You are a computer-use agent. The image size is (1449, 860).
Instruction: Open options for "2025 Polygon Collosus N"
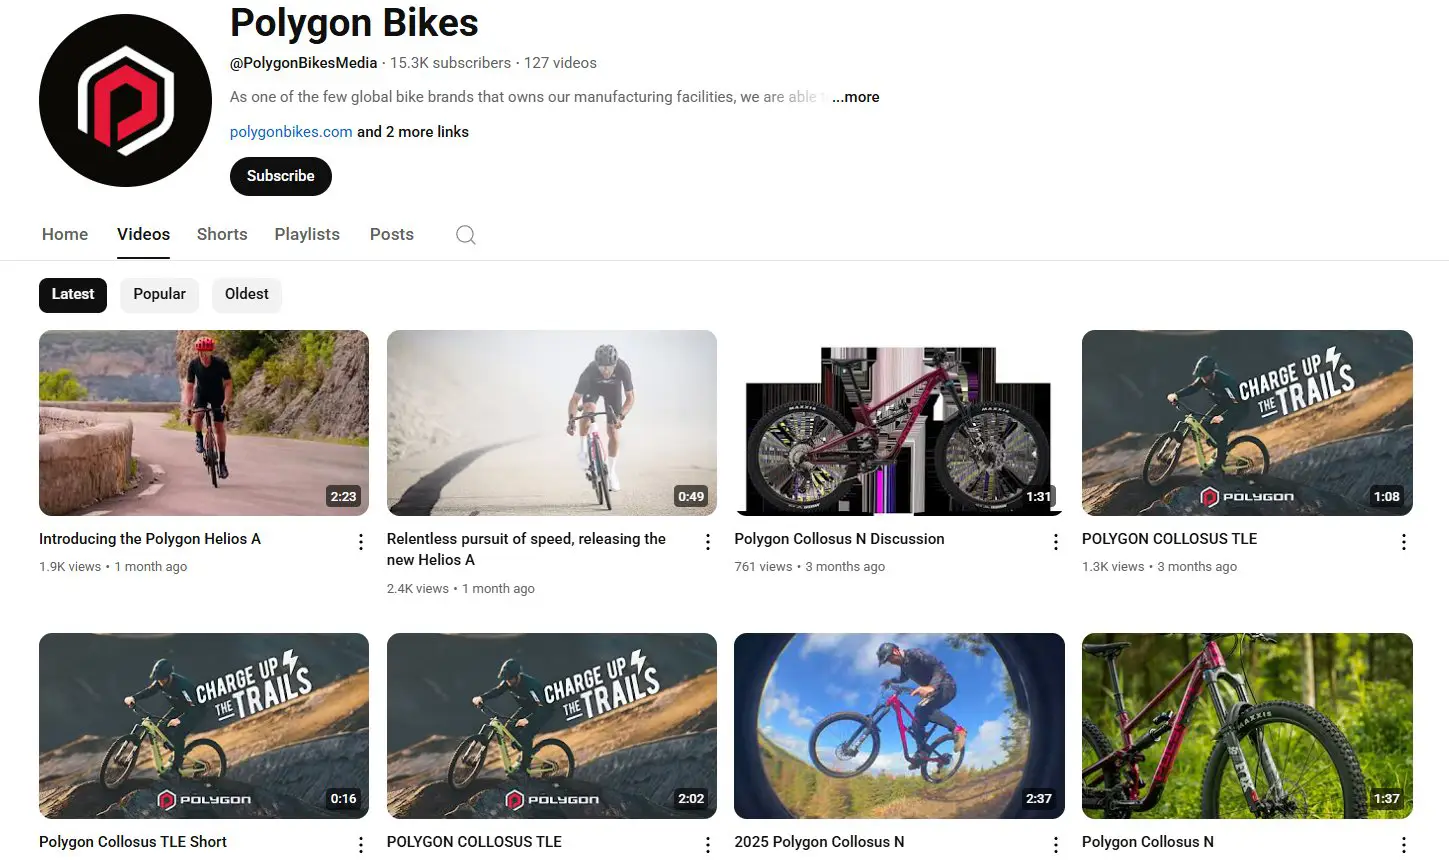coord(1056,844)
